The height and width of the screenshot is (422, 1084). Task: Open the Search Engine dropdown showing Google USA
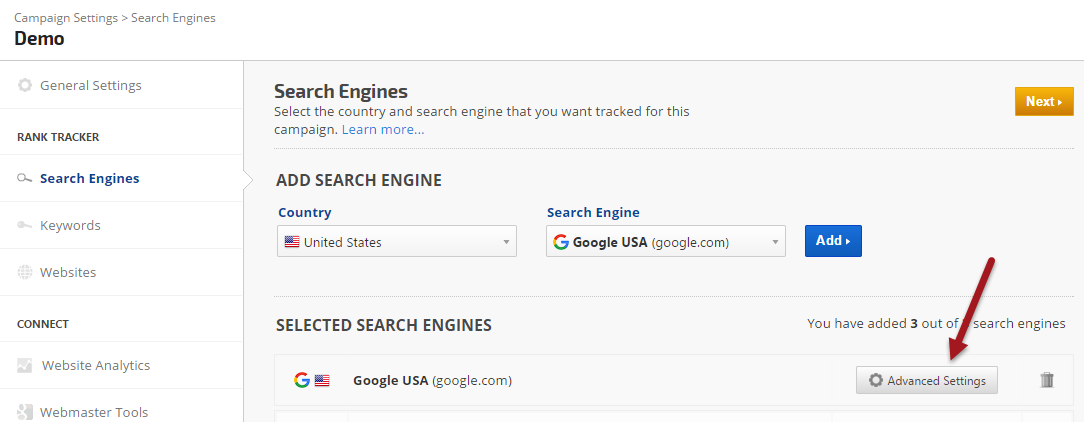pos(665,242)
